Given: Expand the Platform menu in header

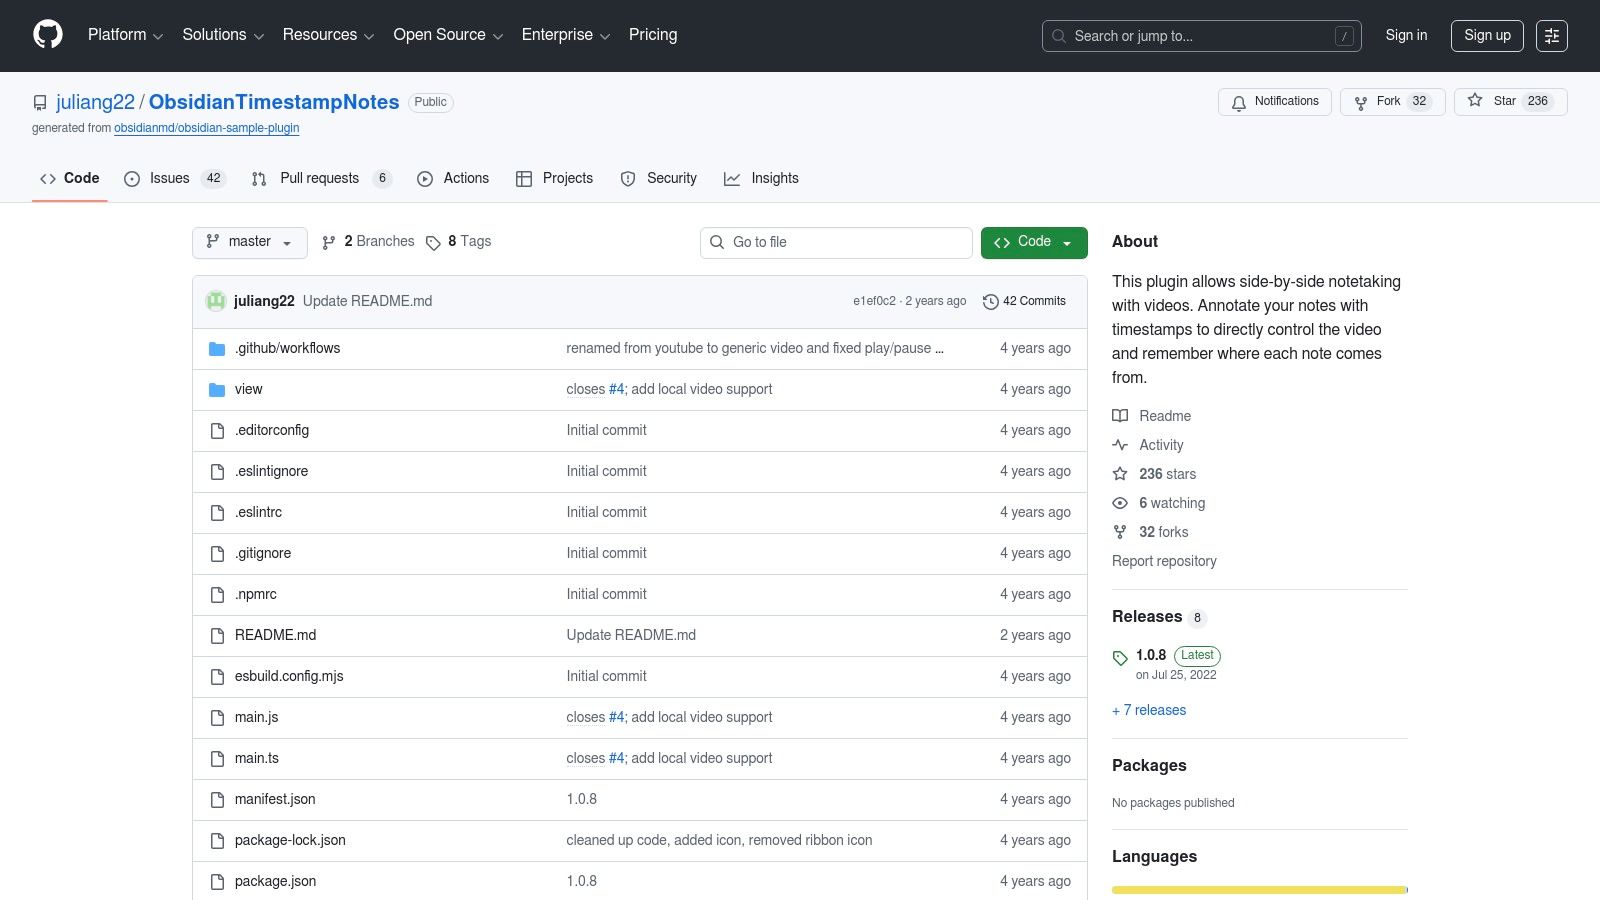Looking at the screenshot, I should pos(125,35).
